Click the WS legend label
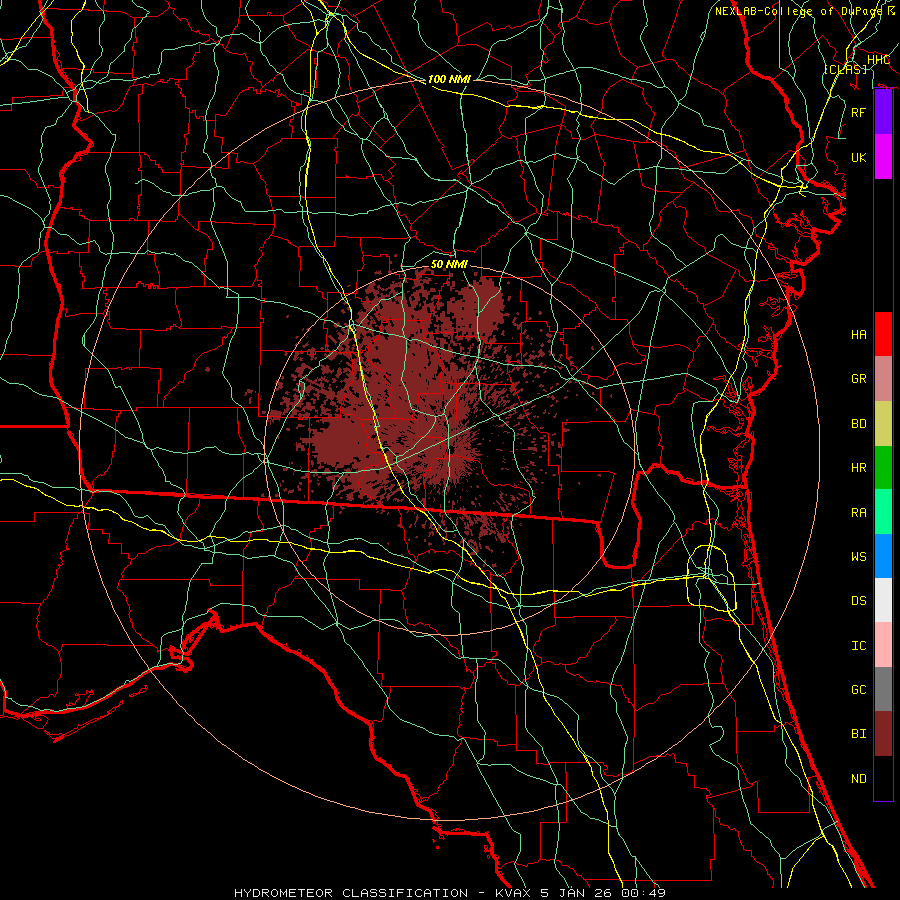Image resolution: width=900 pixels, height=900 pixels. point(859,557)
